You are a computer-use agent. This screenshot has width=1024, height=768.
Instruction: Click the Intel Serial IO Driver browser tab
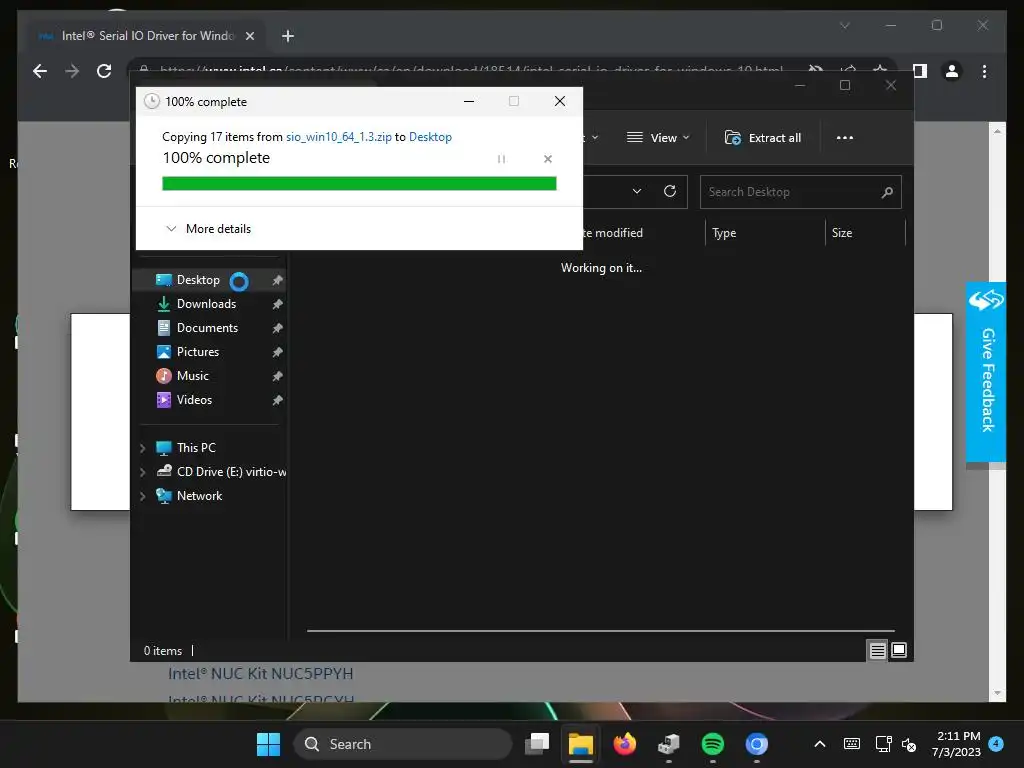coord(148,36)
